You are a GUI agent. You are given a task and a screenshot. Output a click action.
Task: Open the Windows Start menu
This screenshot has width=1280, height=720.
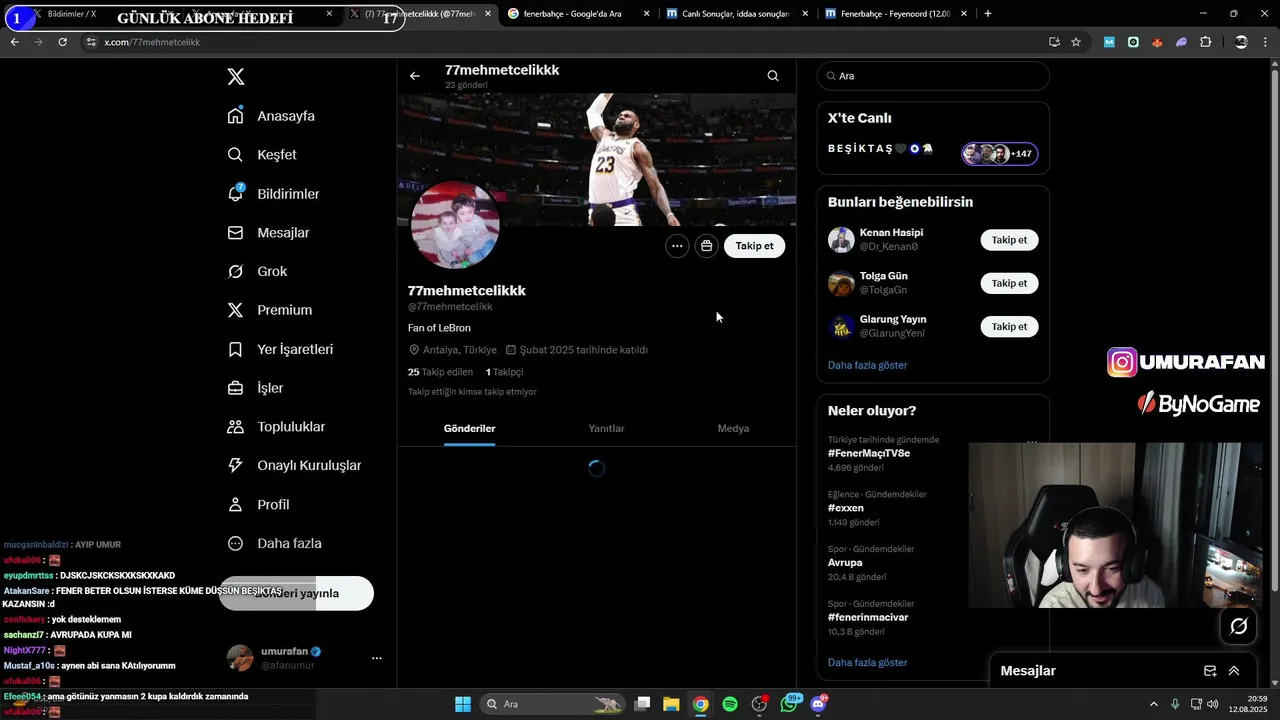tap(463, 704)
